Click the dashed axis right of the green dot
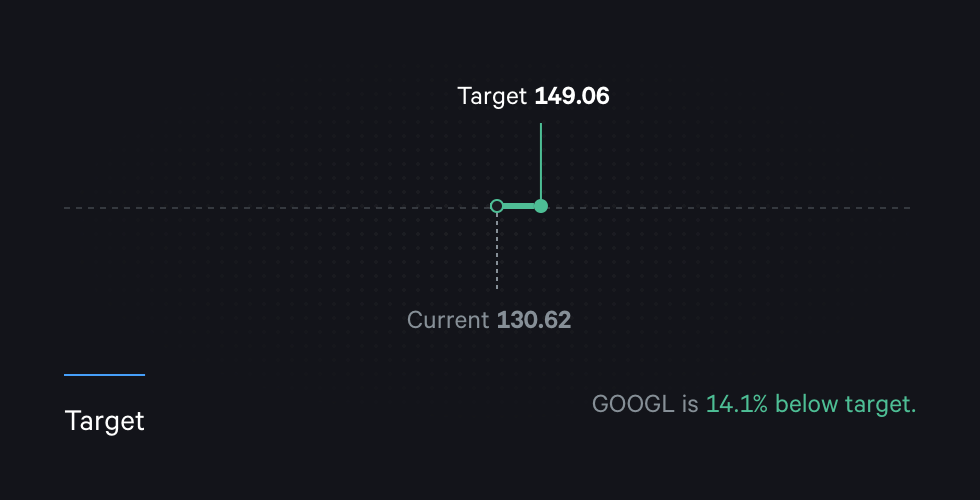This screenshot has height=500, width=980. click(730, 208)
